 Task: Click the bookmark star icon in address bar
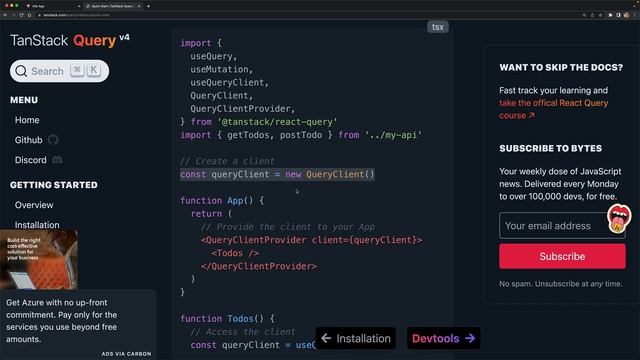pyautogui.click(x=600, y=15)
